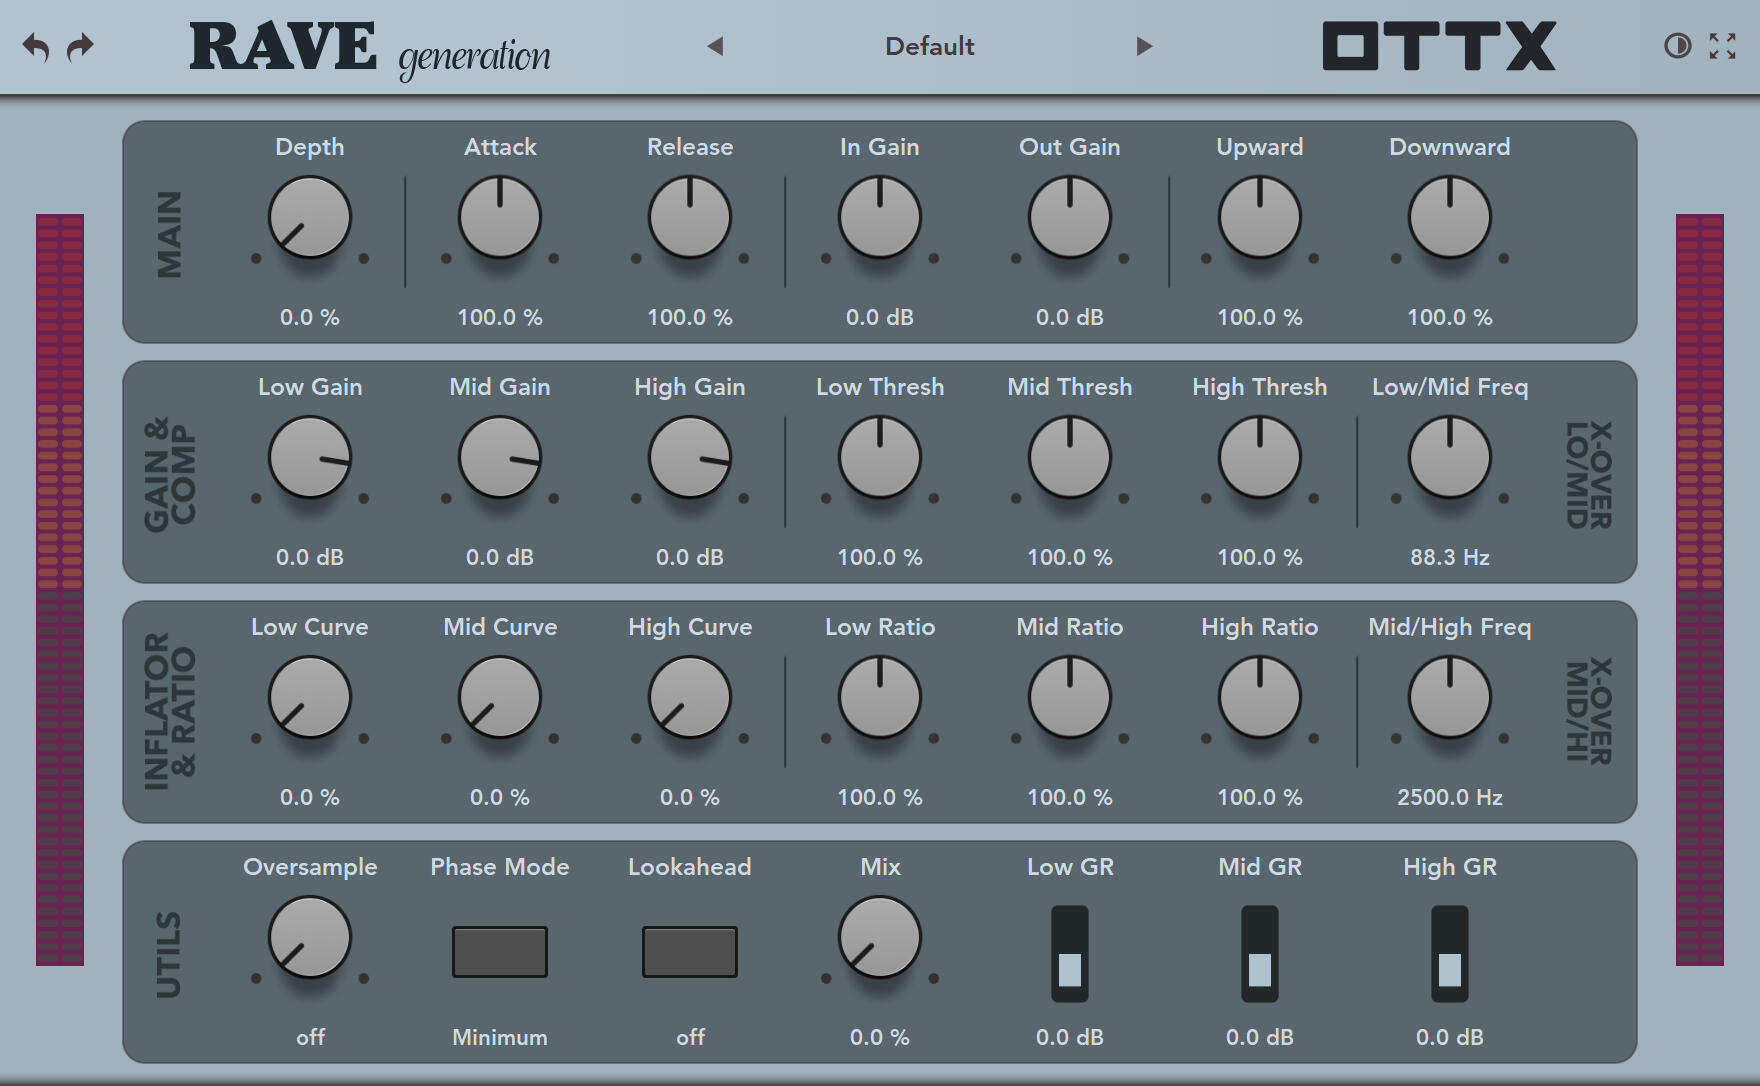Image resolution: width=1760 pixels, height=1086 pixels.
Task: Select the next preset arrow
Action: (x=1144, y=46)
